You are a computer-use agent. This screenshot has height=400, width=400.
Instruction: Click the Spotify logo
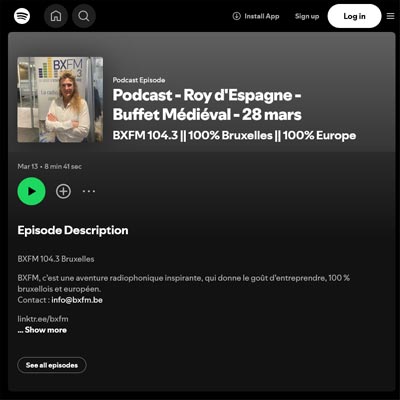tap(22, 16)
